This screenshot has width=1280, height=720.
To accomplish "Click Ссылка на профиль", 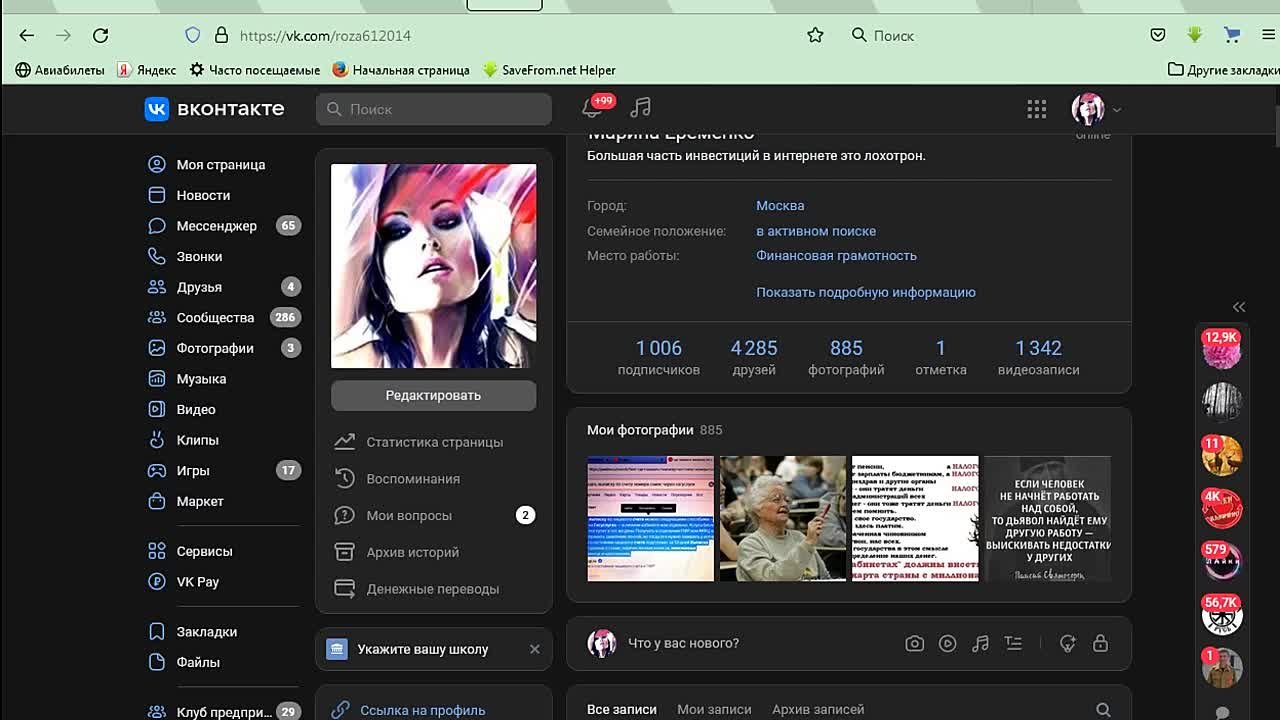I will pos(422,710).
